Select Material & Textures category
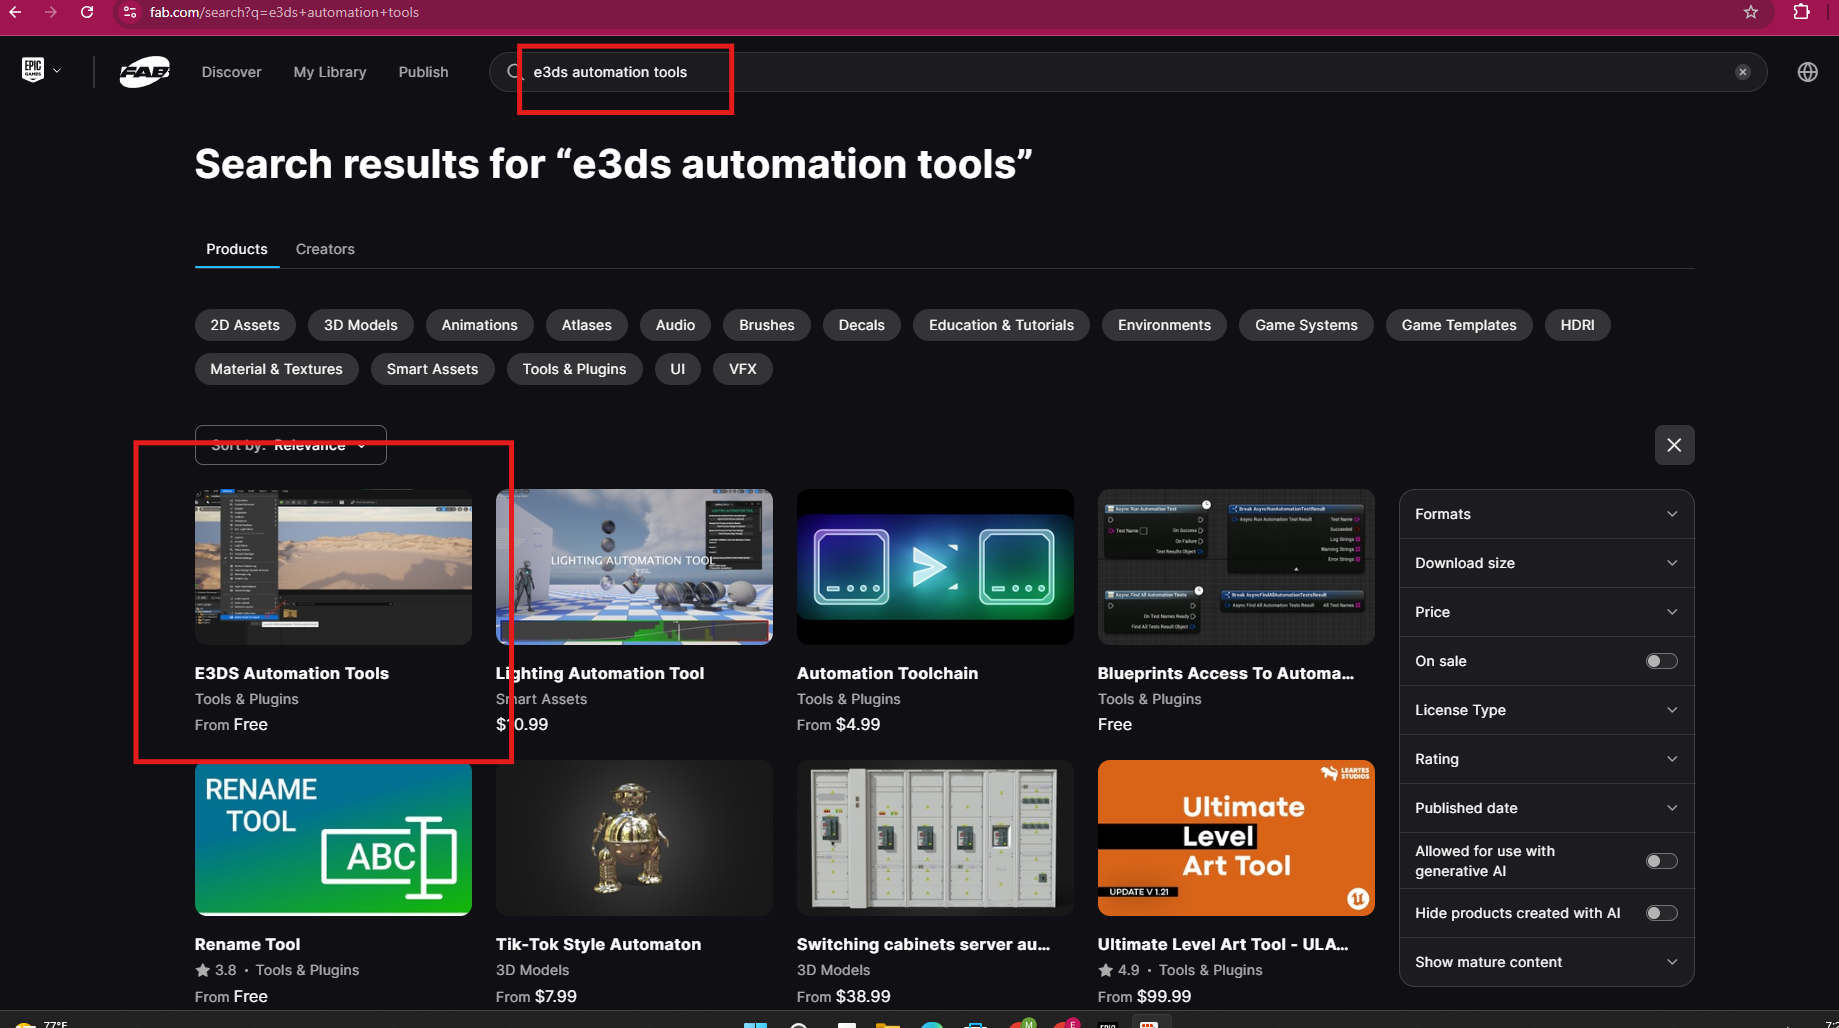Image resolution: width=1839 pixels, height=1028 pixels. [x=276, y=369]
